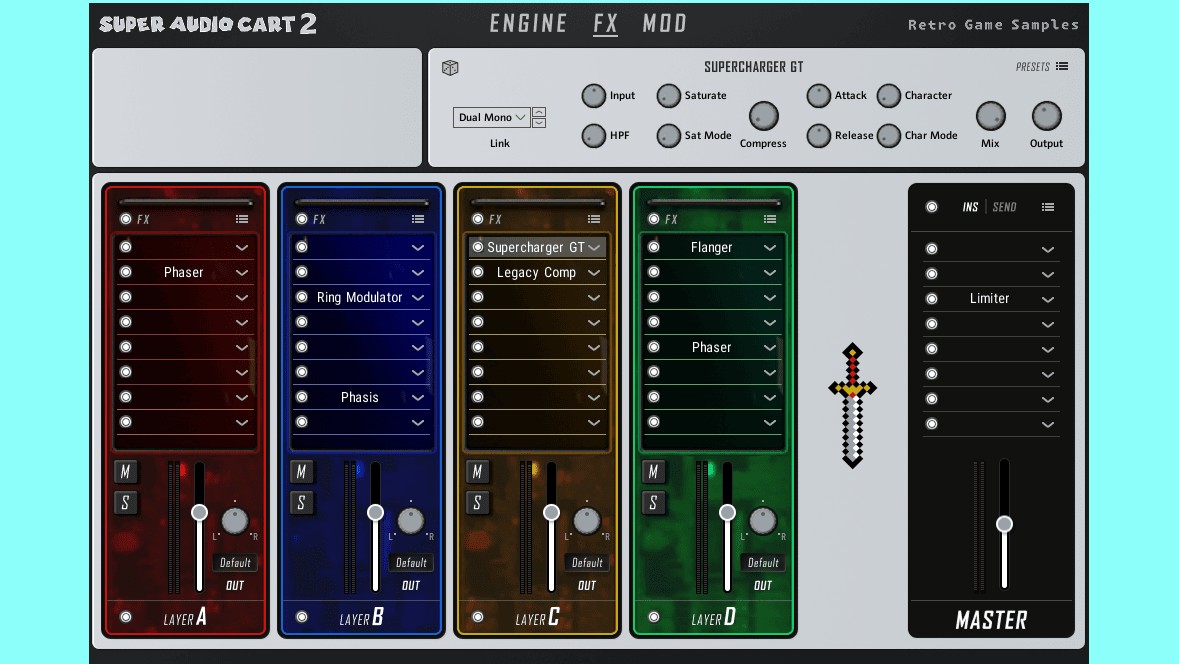Toggle the Limiter effect power on Master

pyautogui.click(x=931, y=299)
